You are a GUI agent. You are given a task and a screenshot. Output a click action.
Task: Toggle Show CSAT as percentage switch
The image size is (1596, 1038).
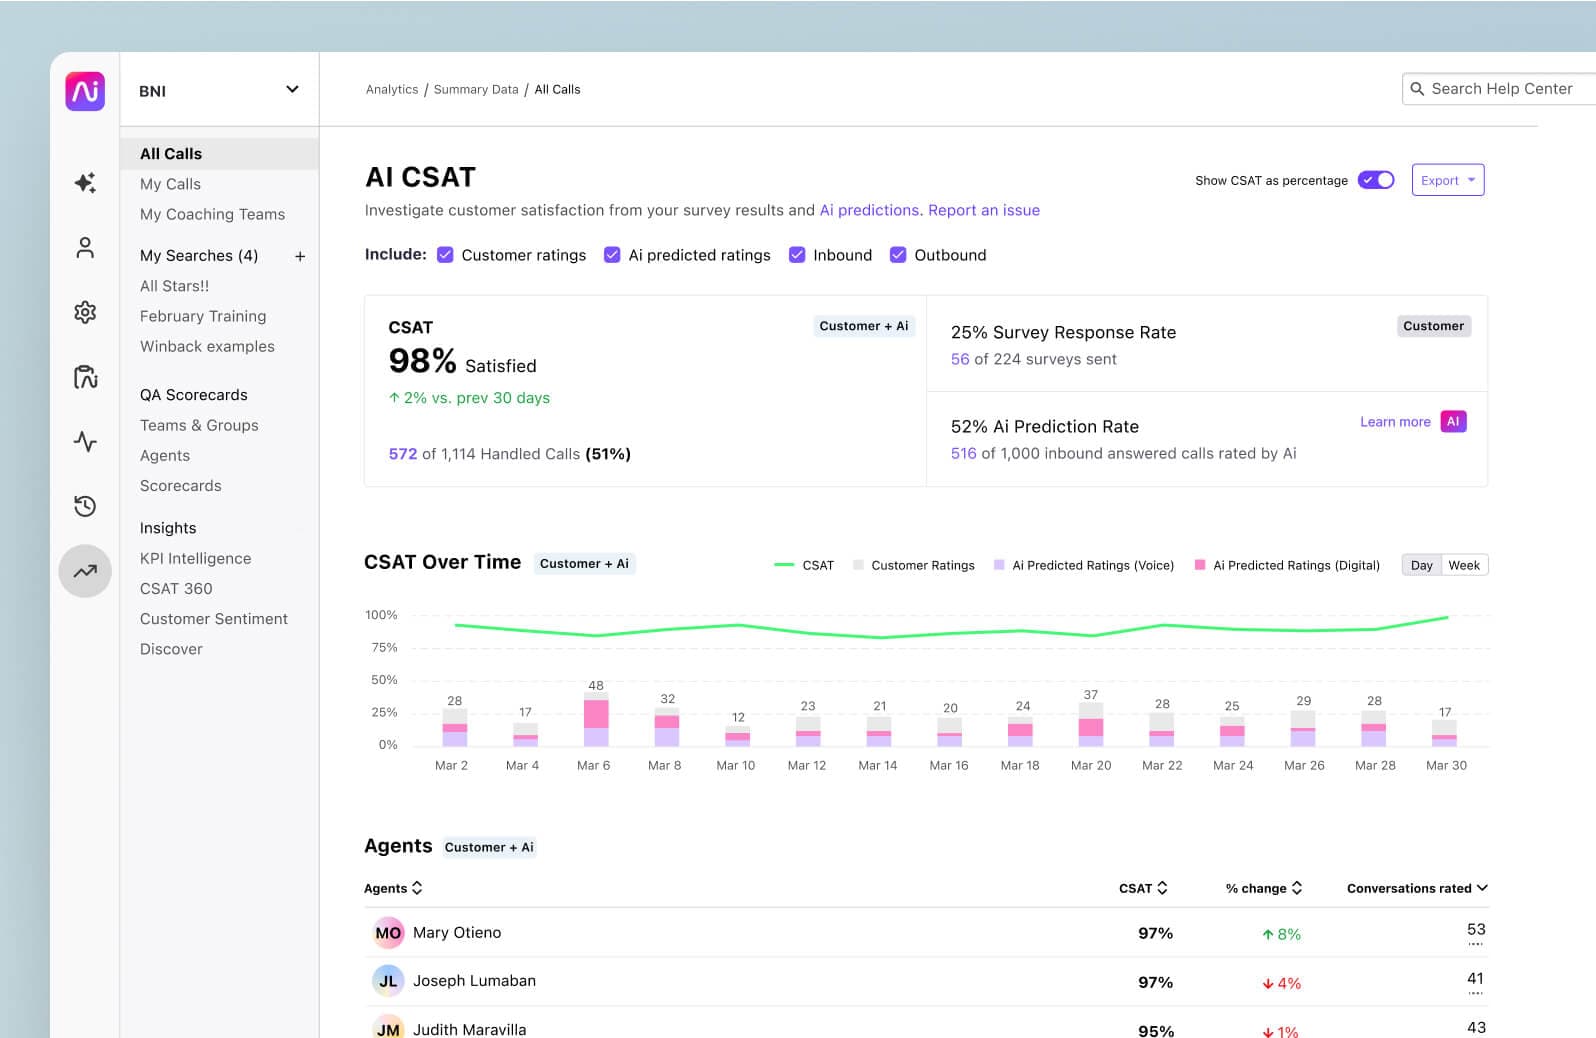coord(1376,180)
